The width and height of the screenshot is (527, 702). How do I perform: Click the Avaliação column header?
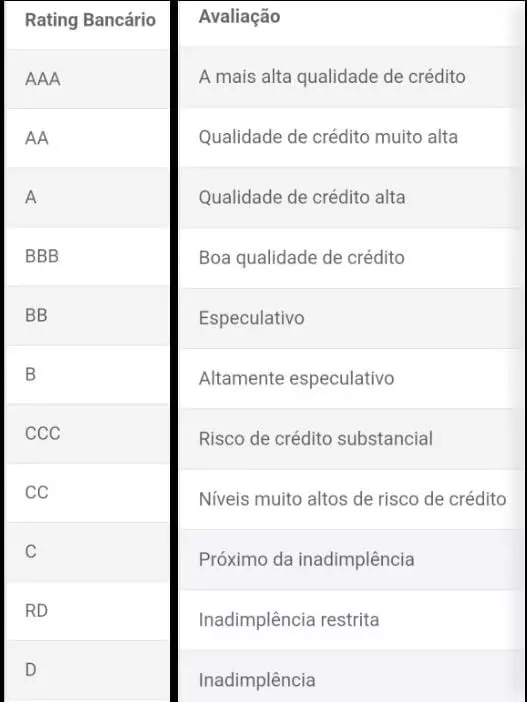(x=240, y=17)
